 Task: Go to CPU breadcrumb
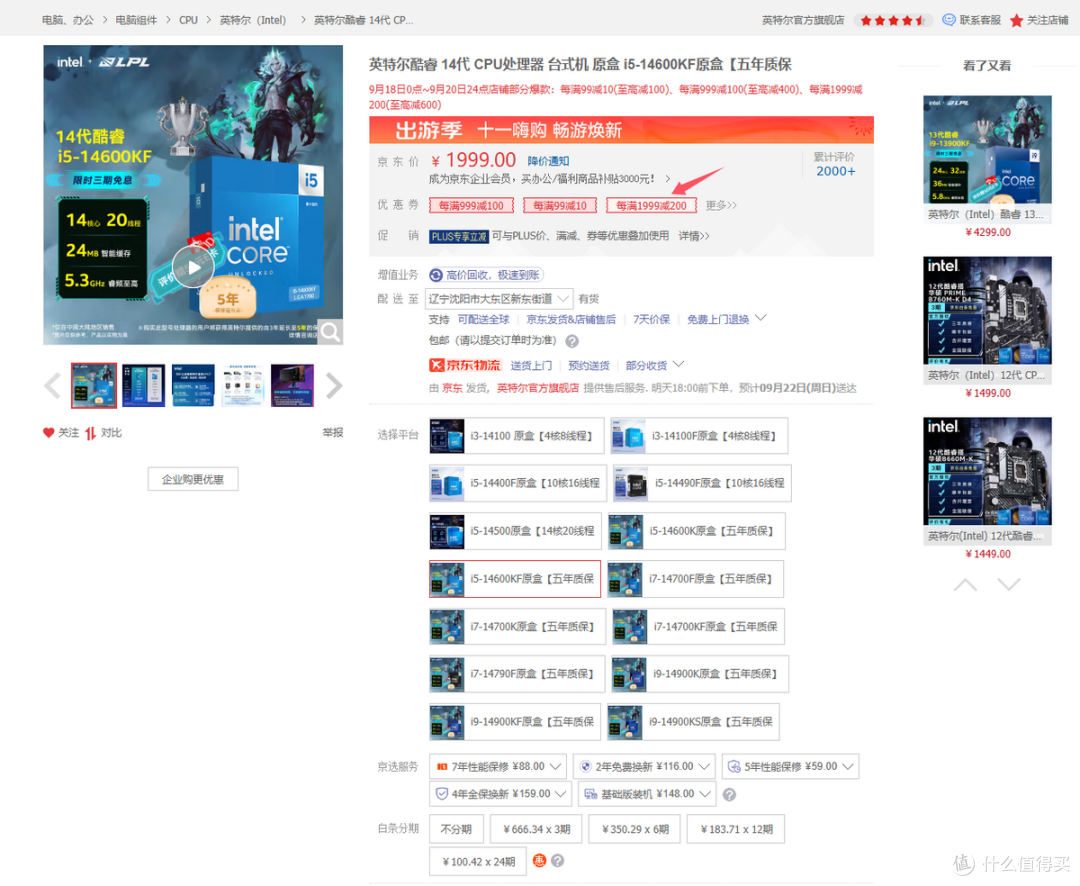tap(188, 20)
